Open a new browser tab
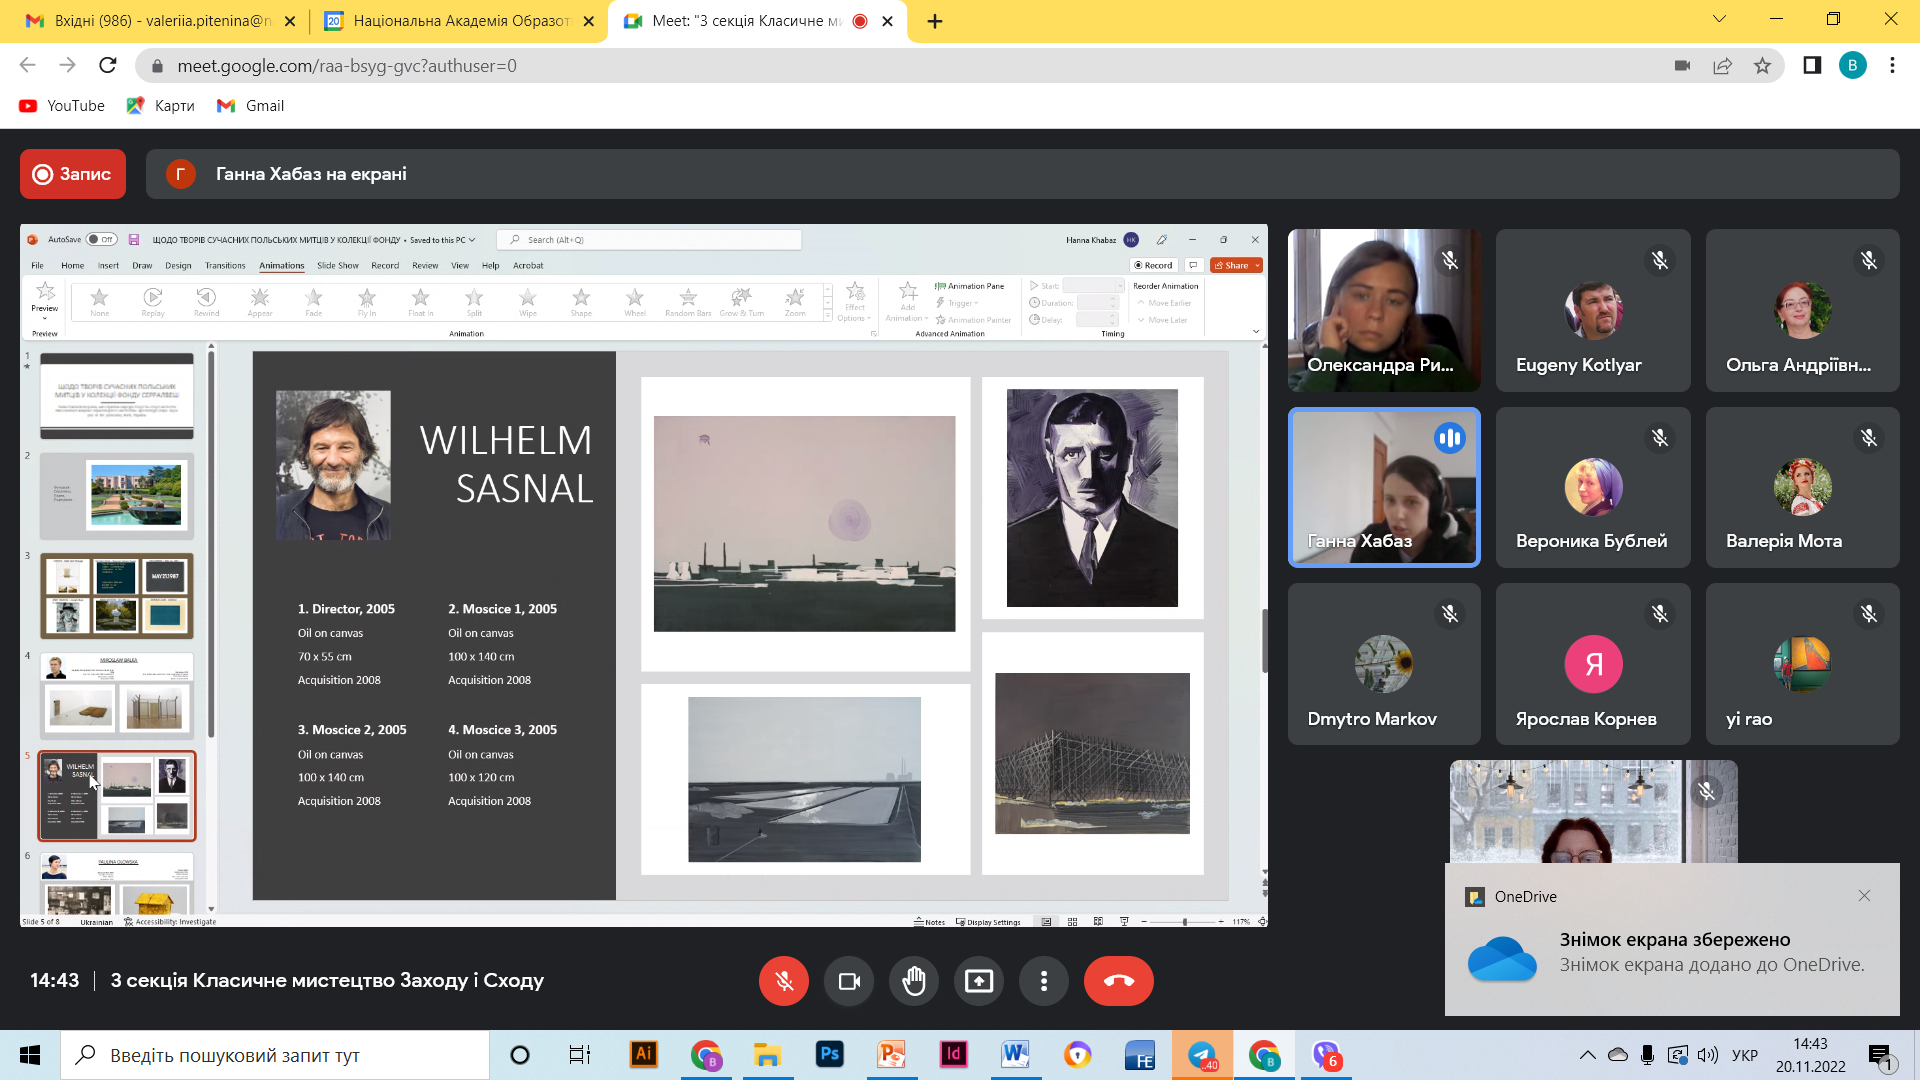Screen dimensions: 1920x1080 click(x=935, y=21)
